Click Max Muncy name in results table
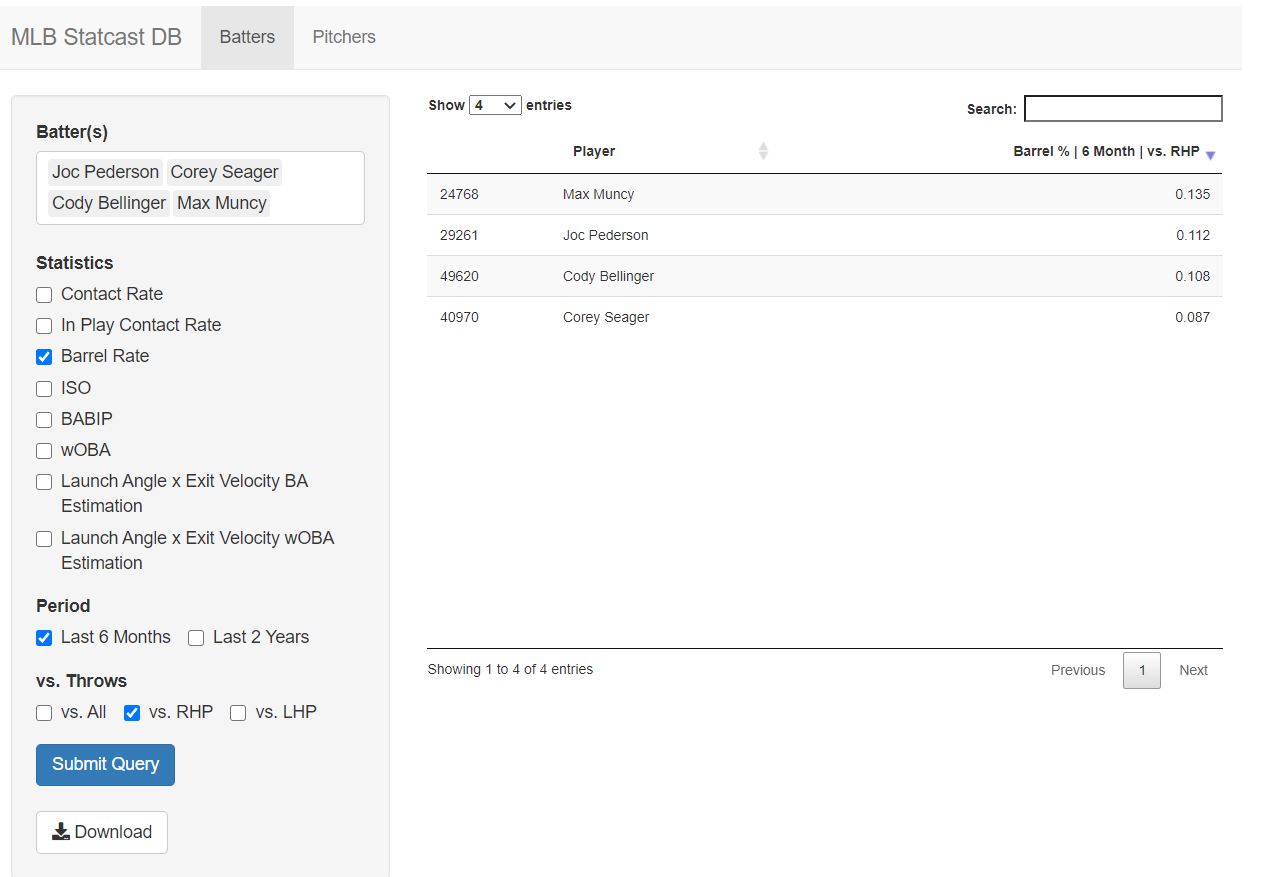1272x877 pixels. 598,194
